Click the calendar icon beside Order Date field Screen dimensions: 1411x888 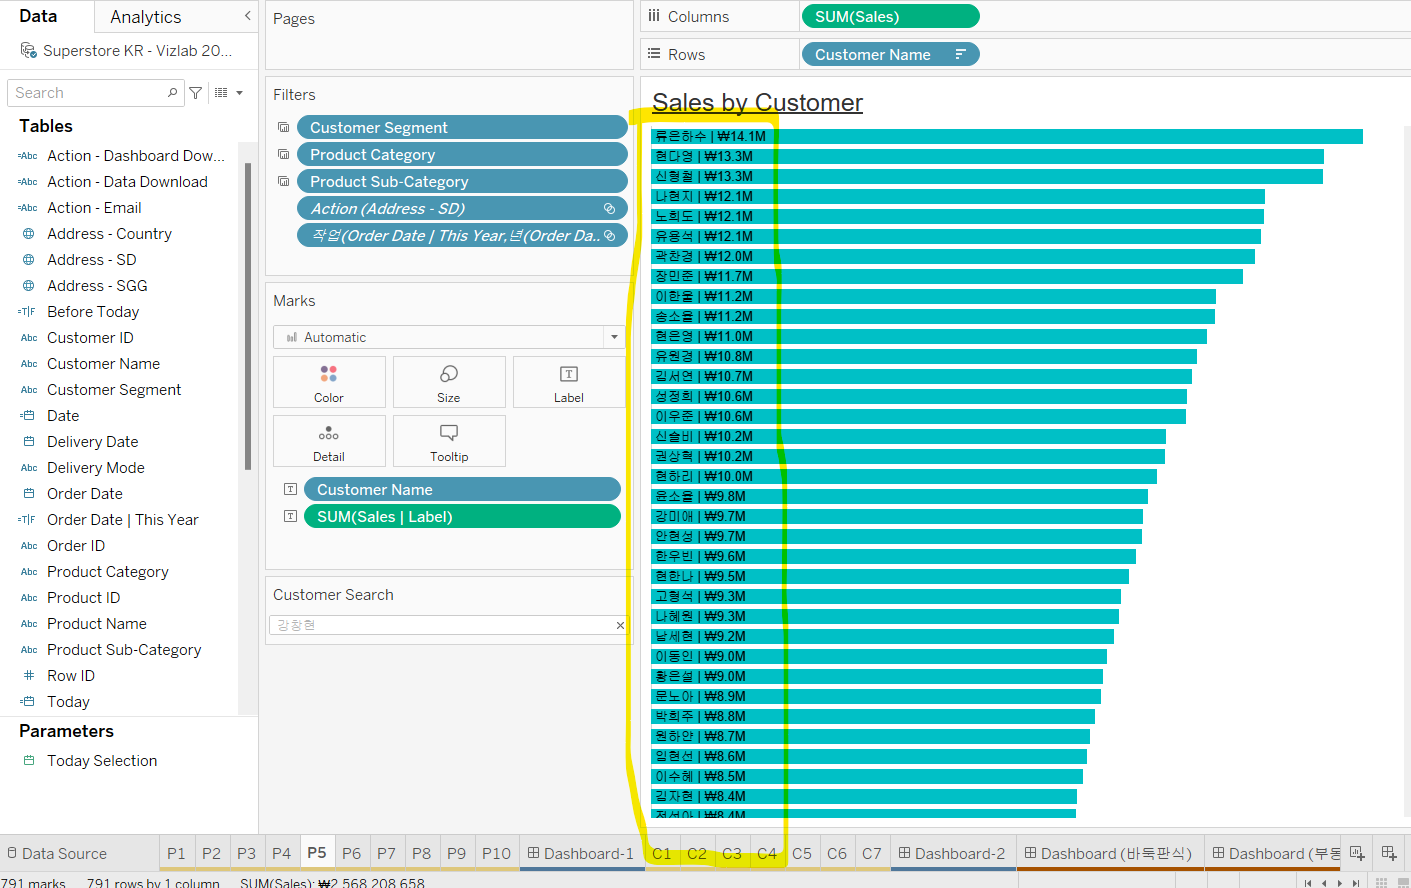coord(29,494)
